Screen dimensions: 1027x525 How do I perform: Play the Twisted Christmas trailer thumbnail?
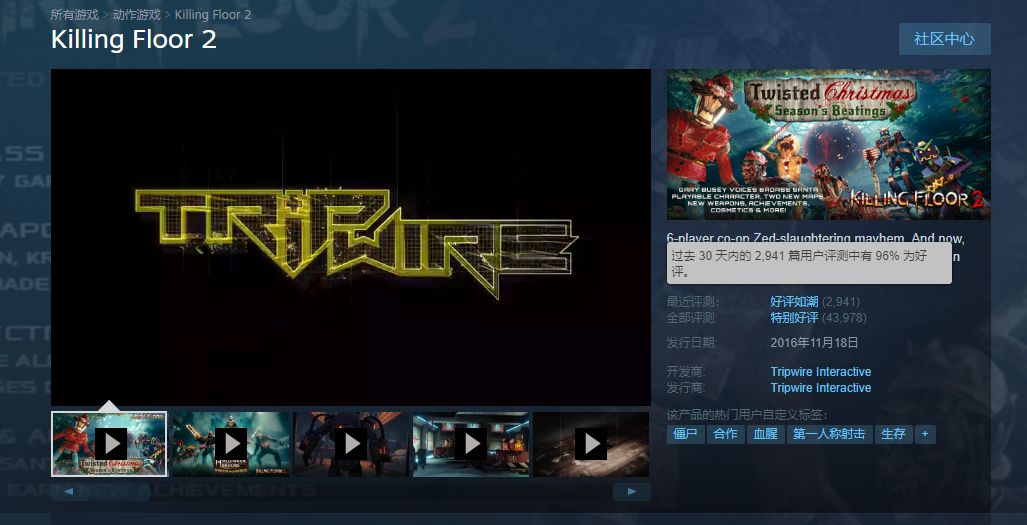[x=109, y=444]
